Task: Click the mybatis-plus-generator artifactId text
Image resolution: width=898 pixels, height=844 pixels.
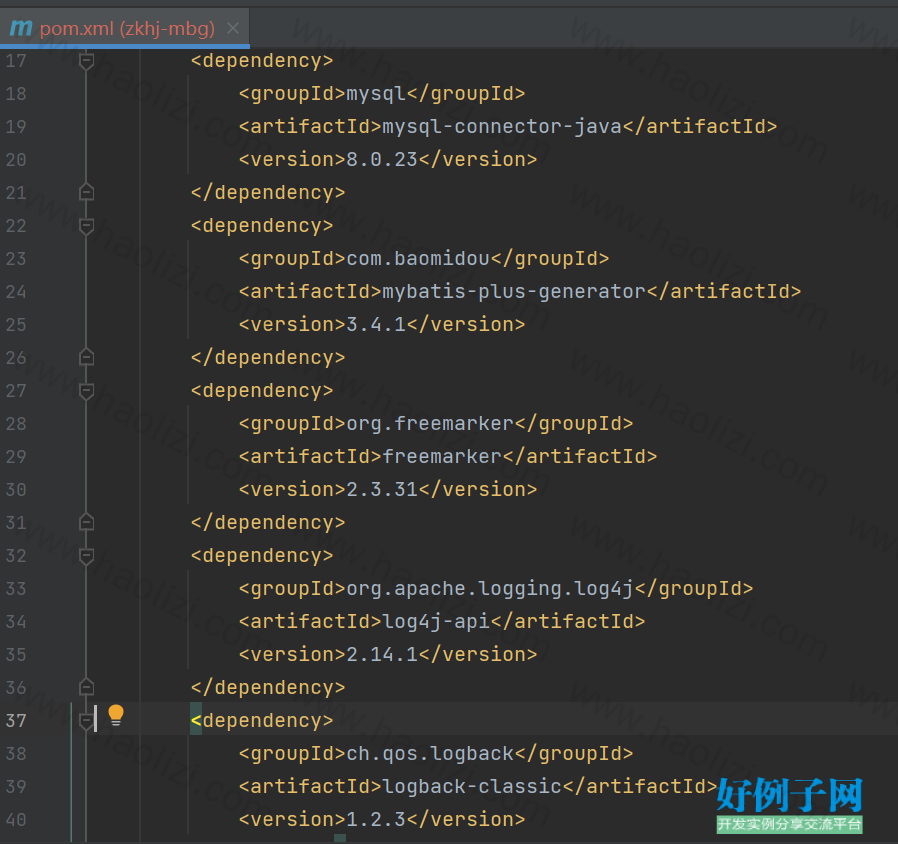Action: pyautogui.click(x=514, y=291)
